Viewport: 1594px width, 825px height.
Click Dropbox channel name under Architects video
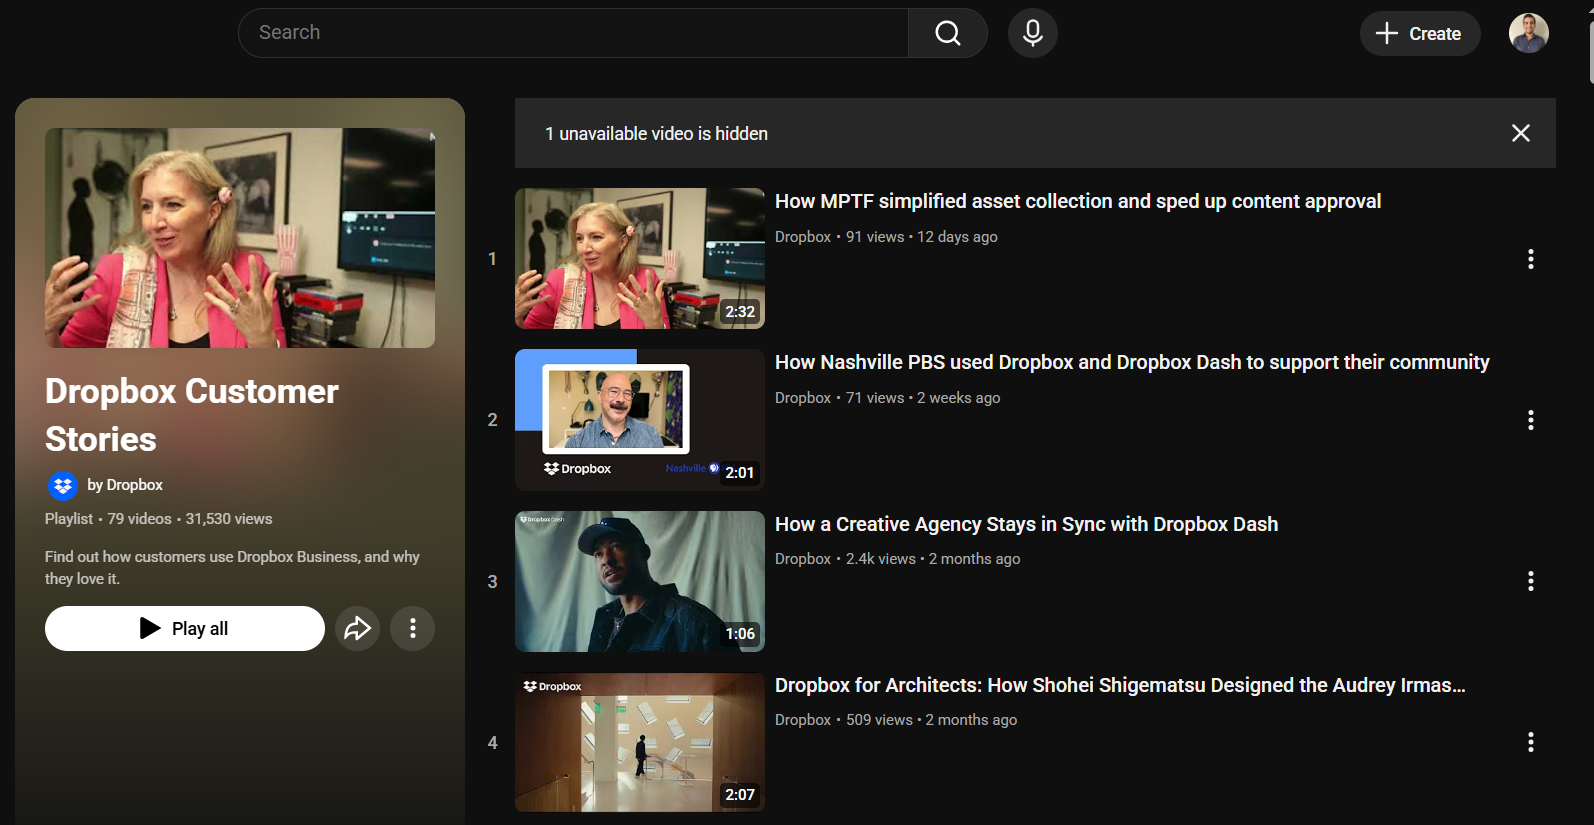tap(803, 720)
